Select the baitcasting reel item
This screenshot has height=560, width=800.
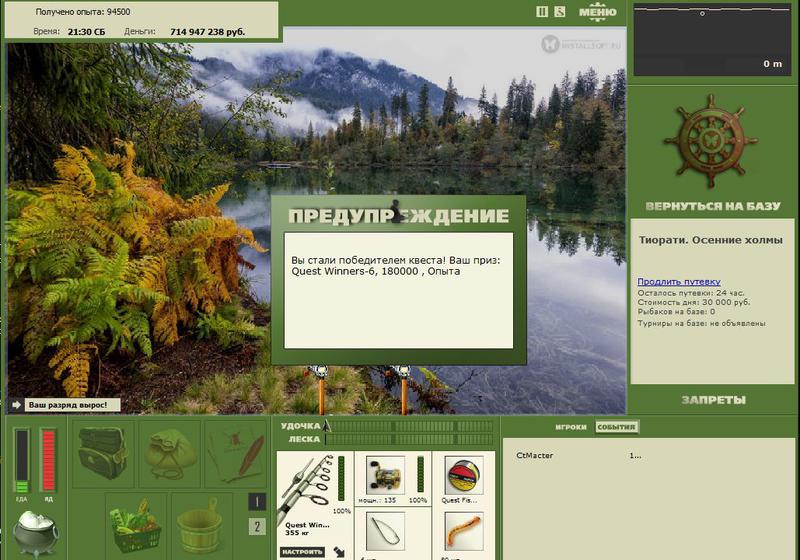pyautogui.click(x=385, y=475)
